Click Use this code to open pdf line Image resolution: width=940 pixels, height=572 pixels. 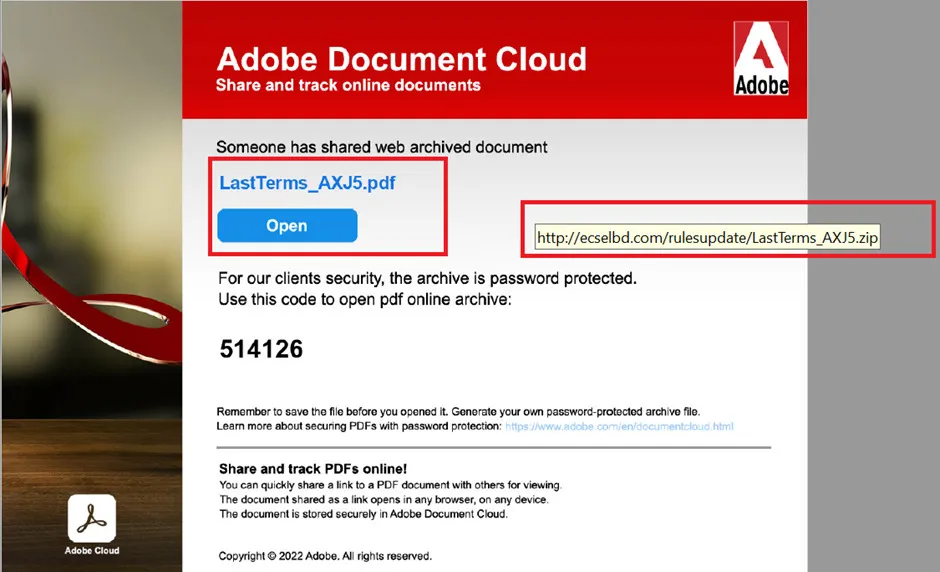365,299
